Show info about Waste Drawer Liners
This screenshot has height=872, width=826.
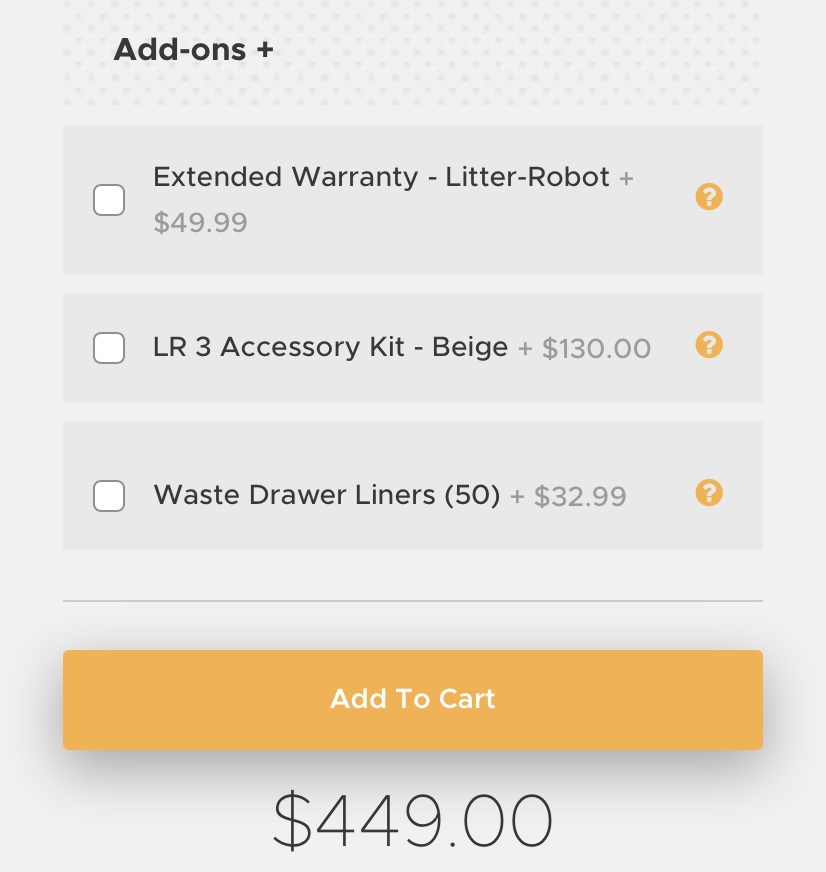[708, 493]
